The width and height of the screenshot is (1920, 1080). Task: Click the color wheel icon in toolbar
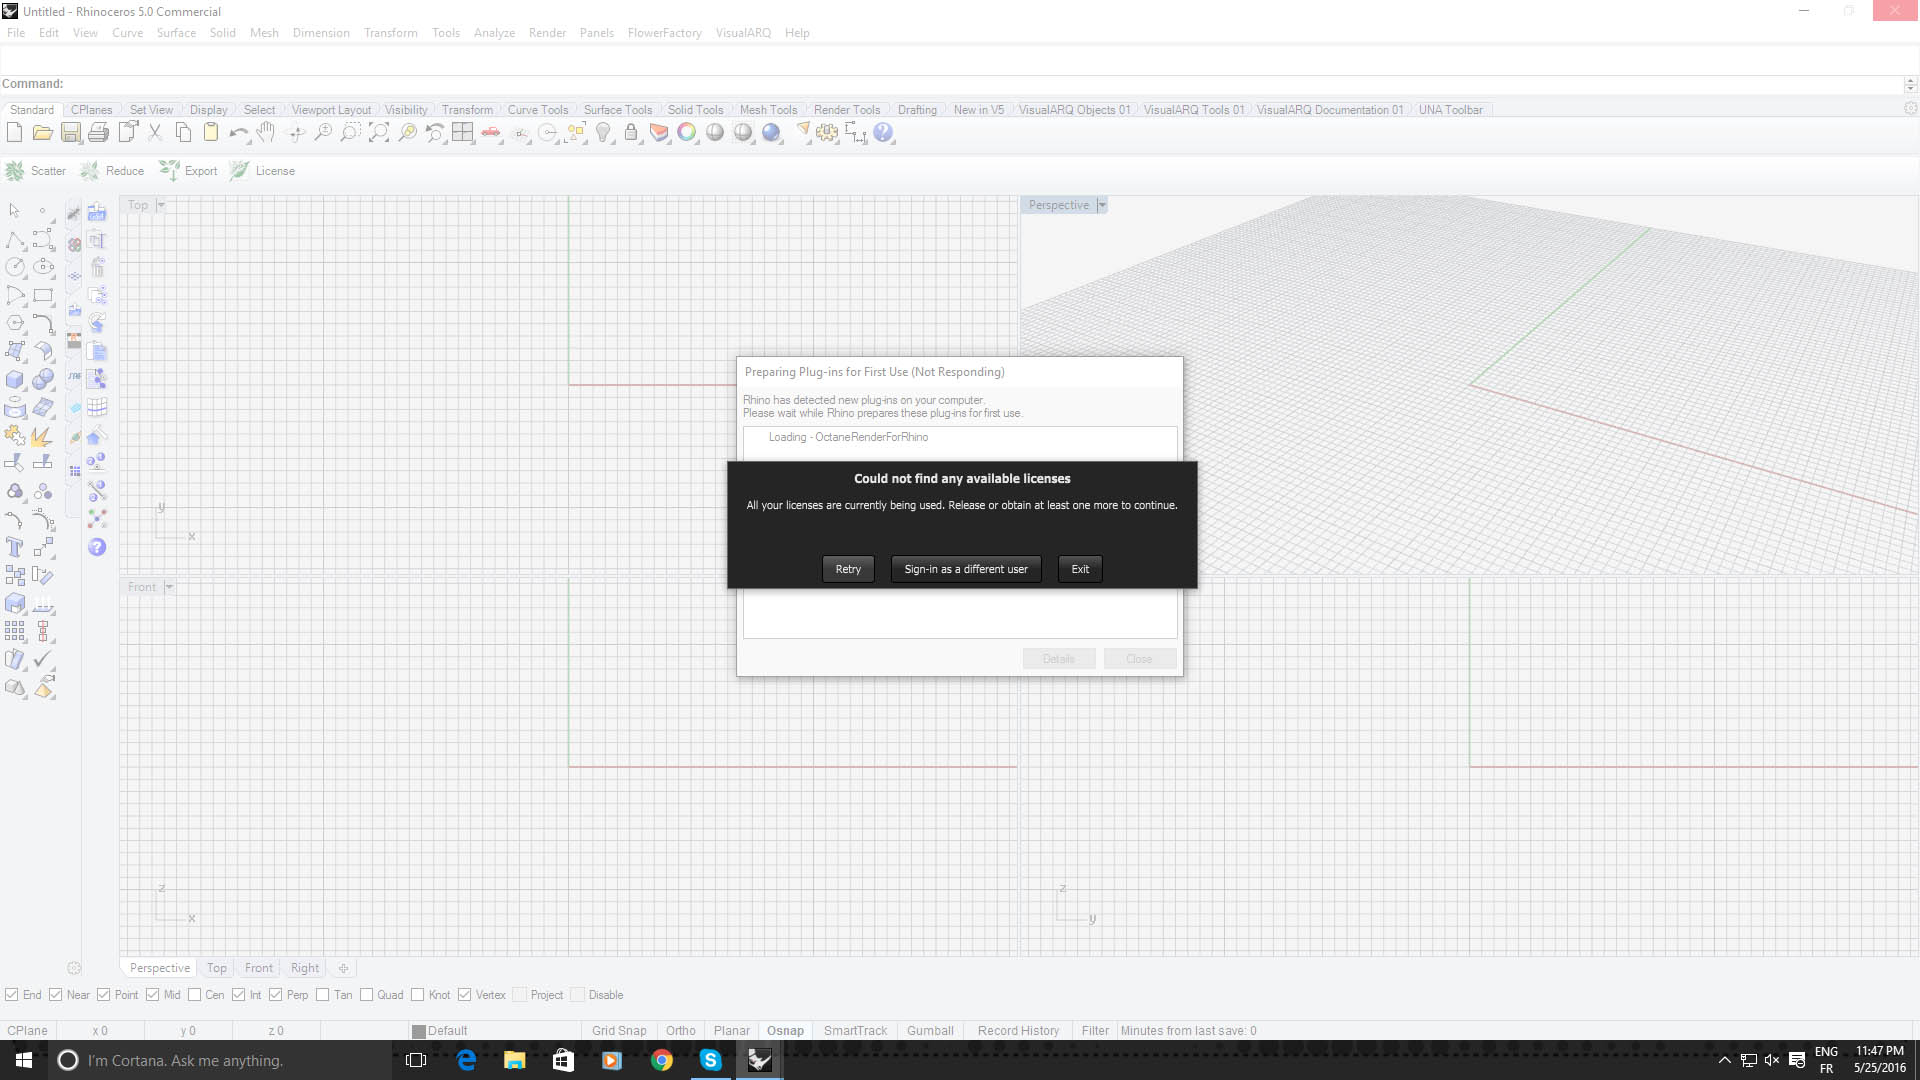tap(687, 132)
